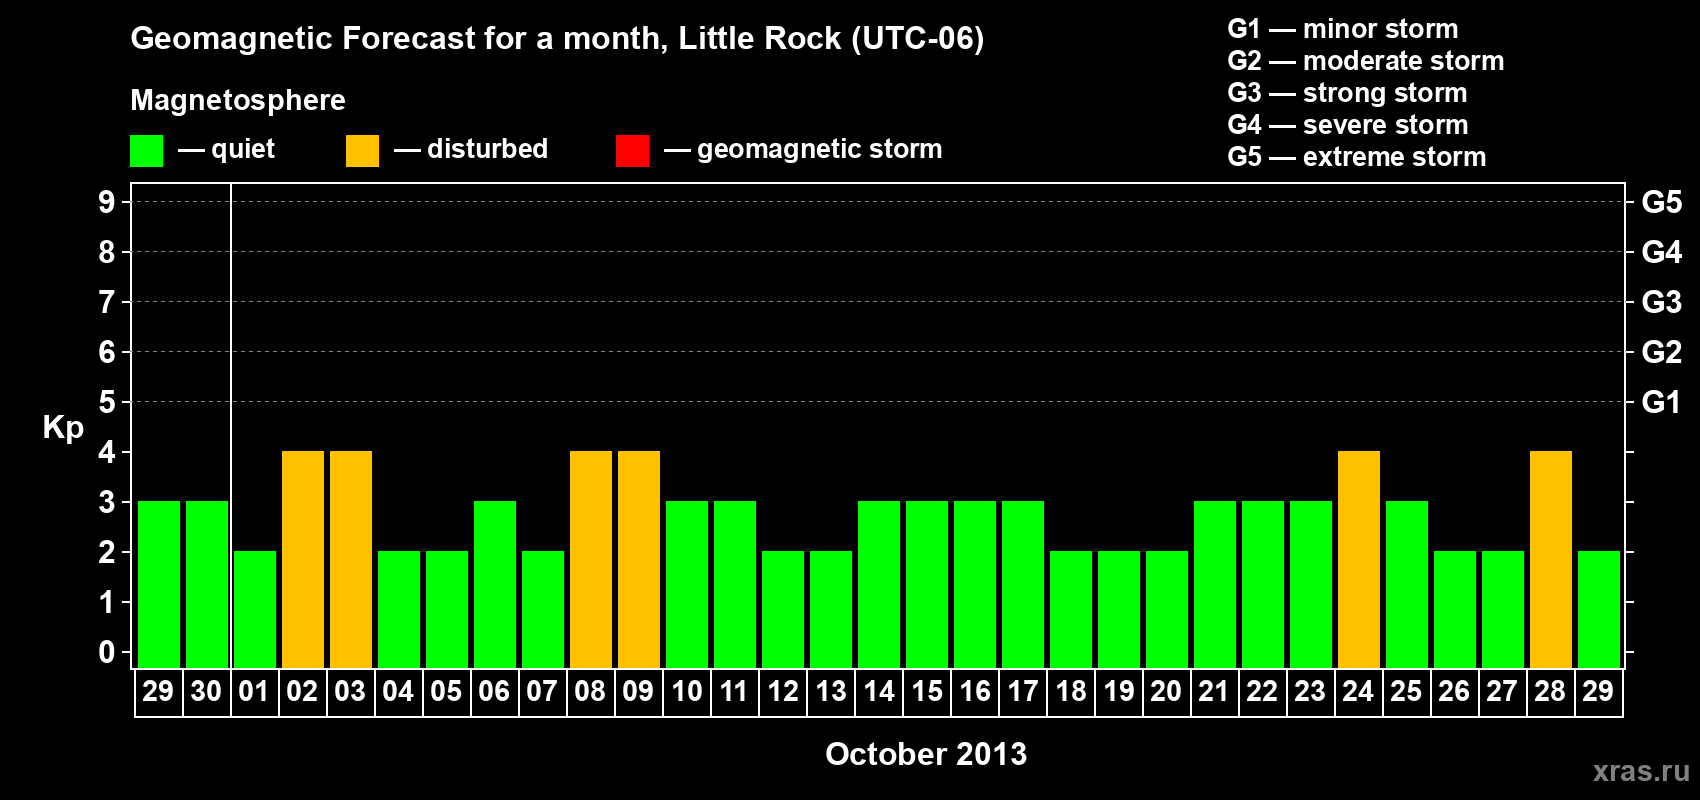Select the green bar for September 29
Screen dimensions: 1700x800
pos(159,585)
